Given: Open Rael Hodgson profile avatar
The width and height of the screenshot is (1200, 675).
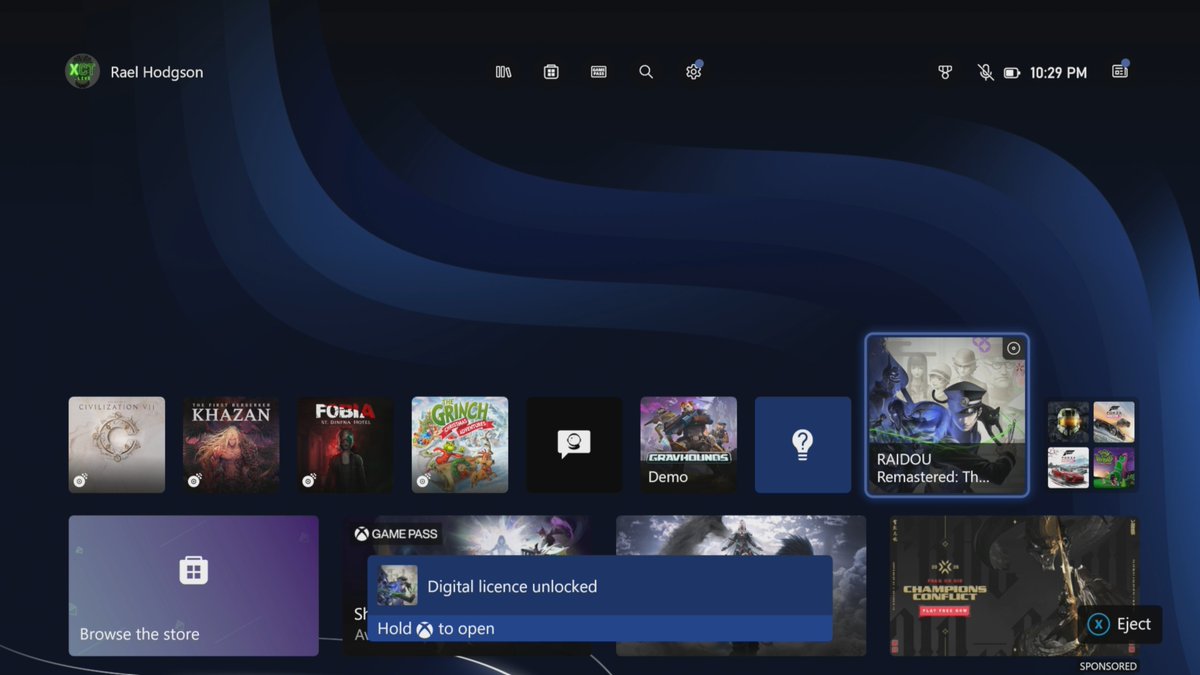Looking at the screenshot, I should point(82,71).
